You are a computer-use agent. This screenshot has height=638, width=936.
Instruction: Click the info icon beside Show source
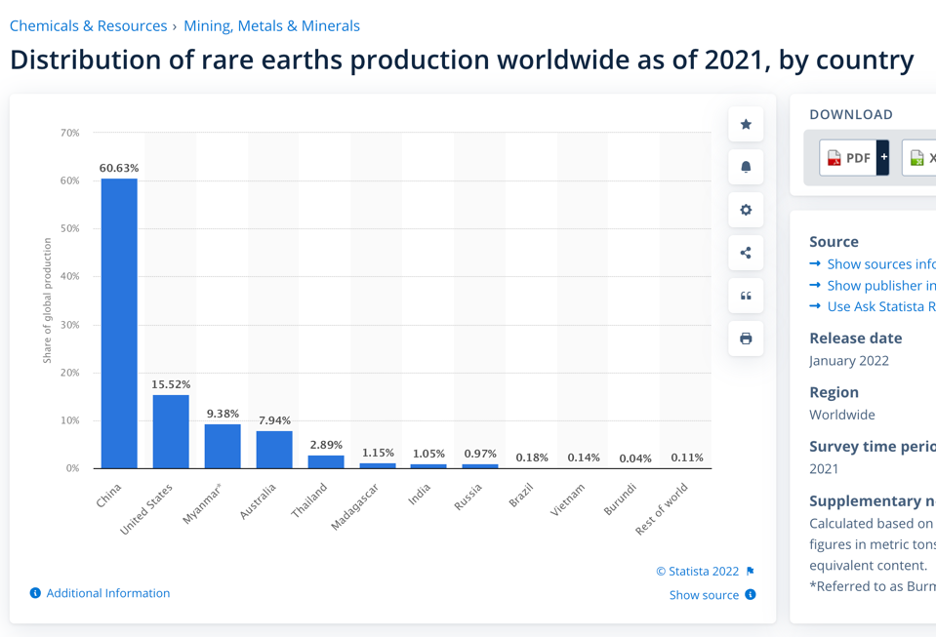pyautogui.click(x=751, y=595)
